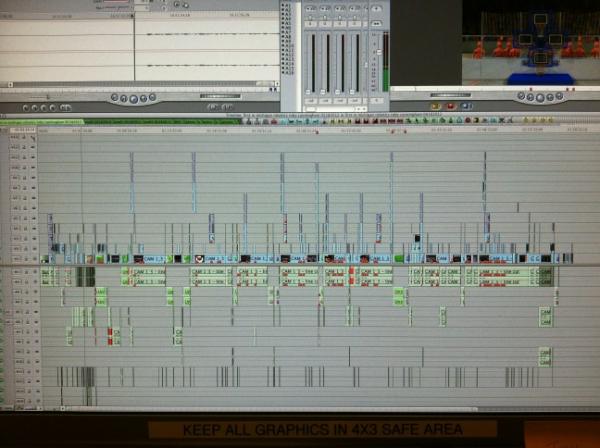600x448 pixels.
Task: Click the leftmost channel fader in Audio Mixer
Action: pos(308,92)
